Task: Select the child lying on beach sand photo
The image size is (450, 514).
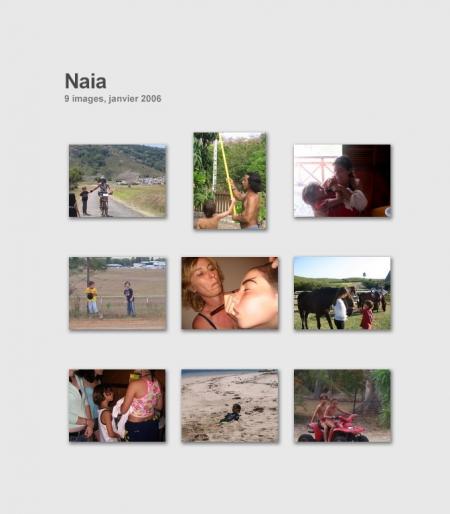Action: click(230, 406)
